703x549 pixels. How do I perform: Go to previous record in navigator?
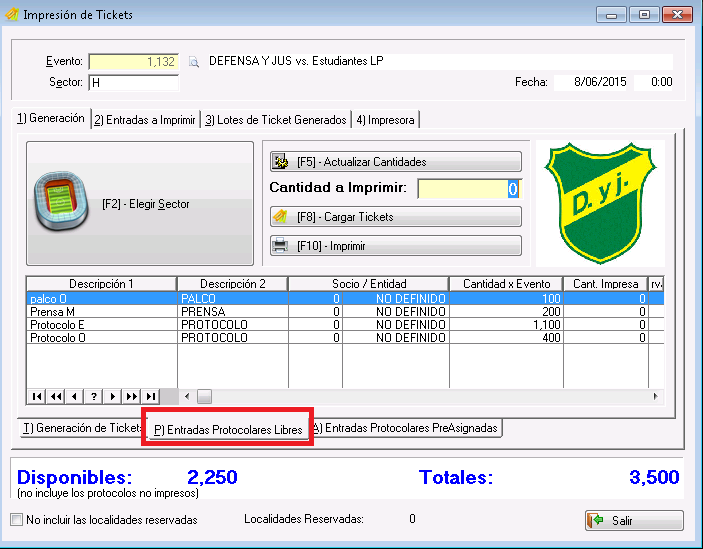coord(75,396)
